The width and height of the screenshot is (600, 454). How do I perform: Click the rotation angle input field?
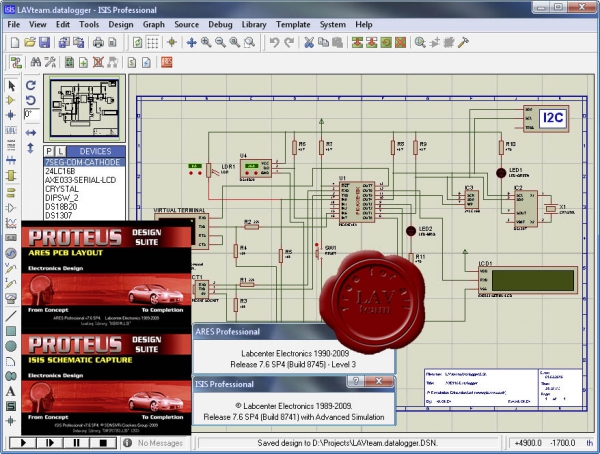point(31,114)
